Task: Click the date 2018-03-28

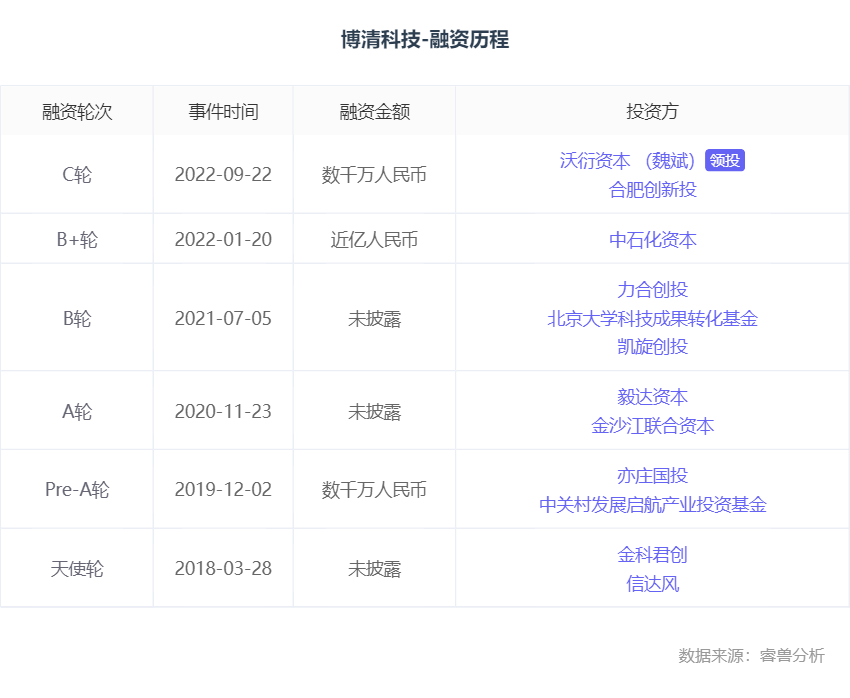Action: 223,569
